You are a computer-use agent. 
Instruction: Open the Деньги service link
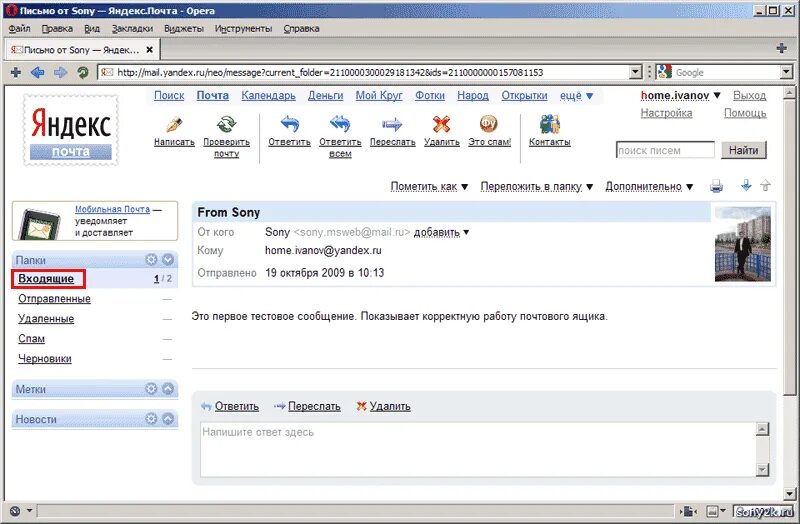326,95
